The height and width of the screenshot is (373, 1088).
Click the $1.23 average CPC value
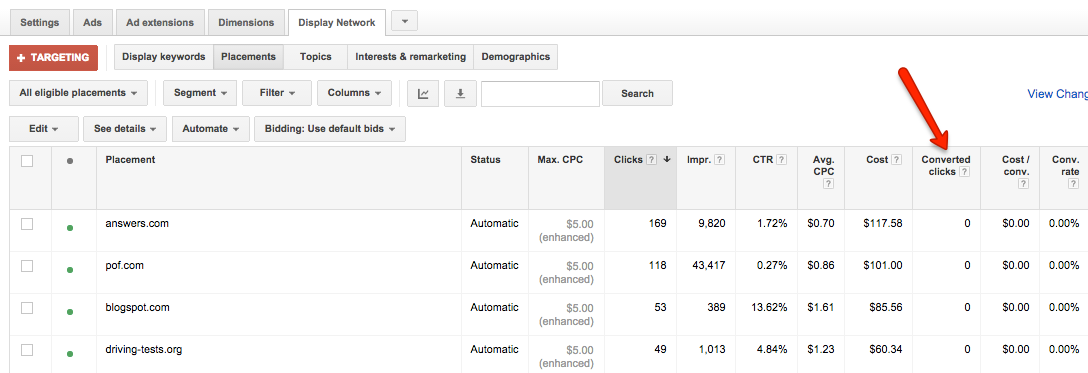[821, 349]
